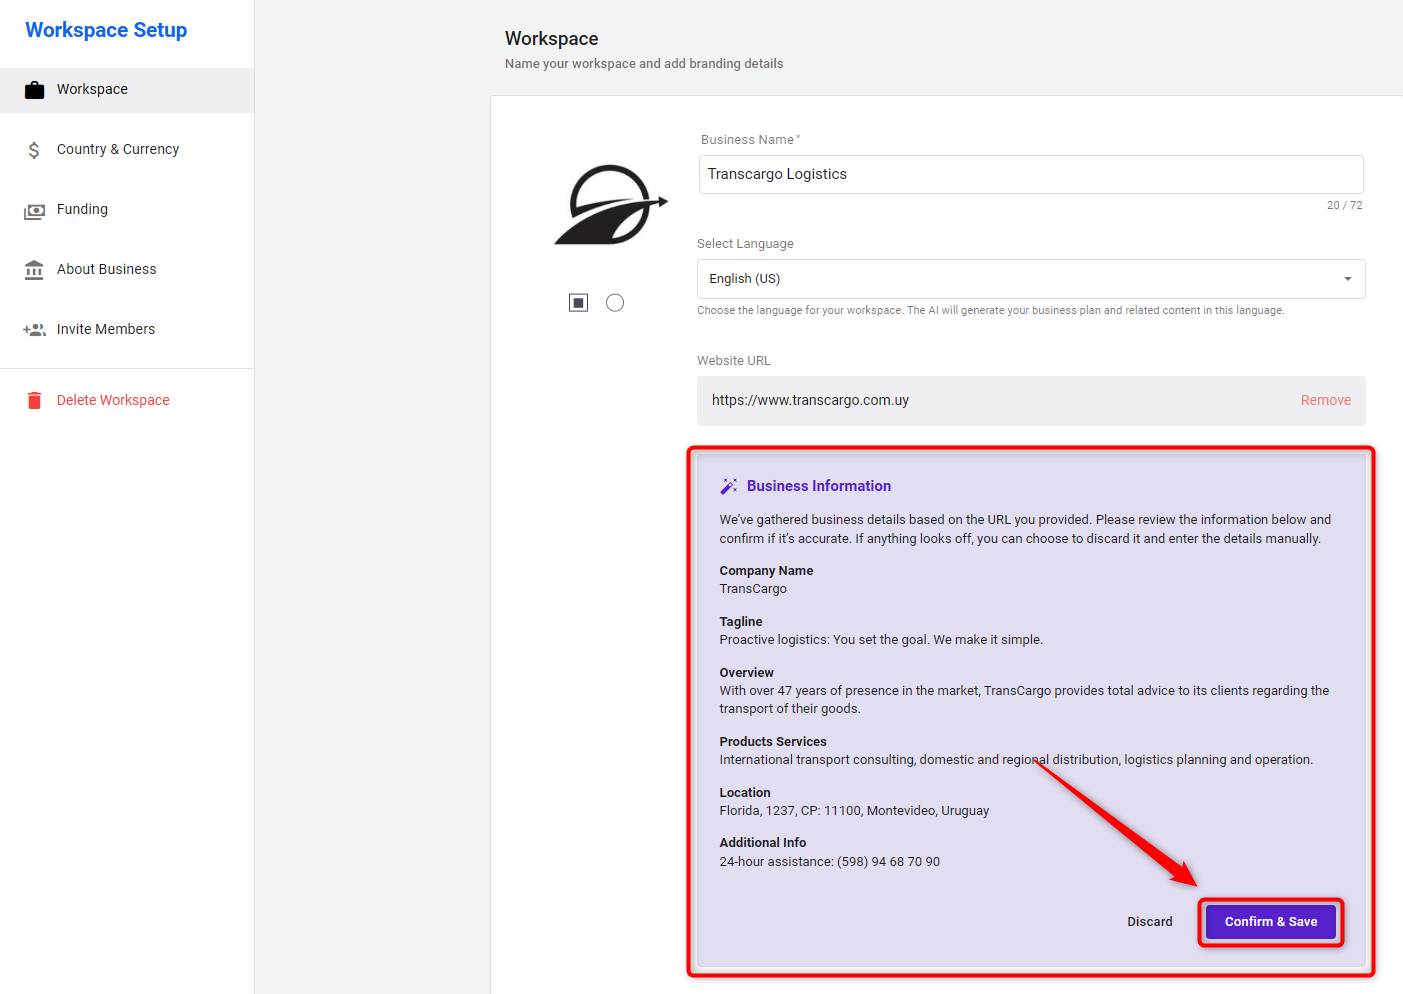
Task: Click the Workspace Setup title
Action: coord(106,30)
